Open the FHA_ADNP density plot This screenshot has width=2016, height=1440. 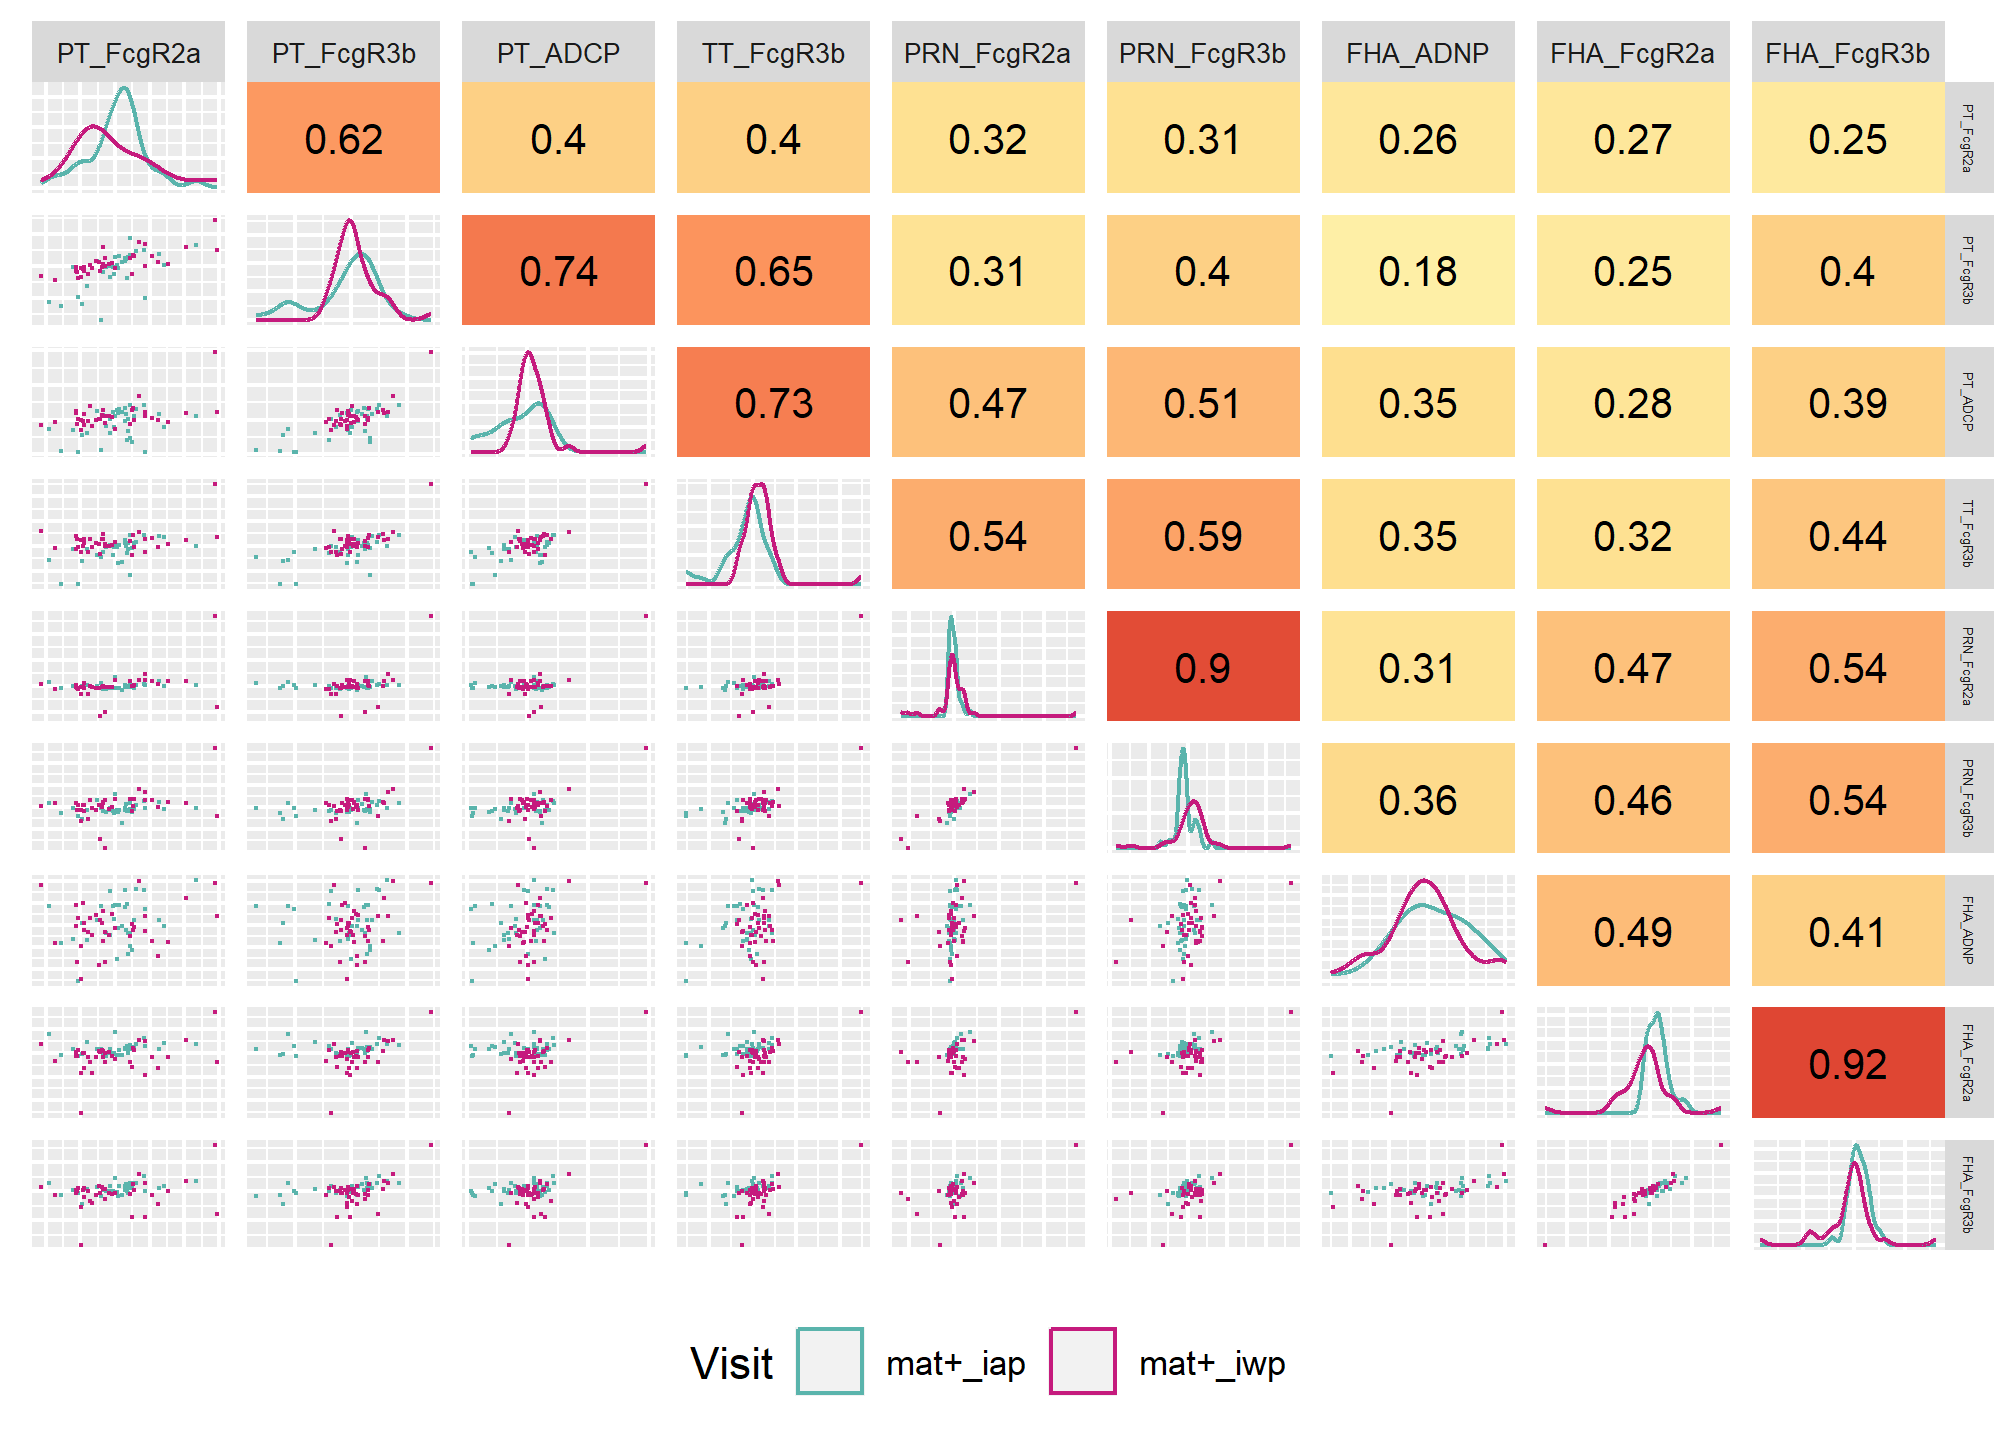pyautogui.click(x=1418, y=930)
